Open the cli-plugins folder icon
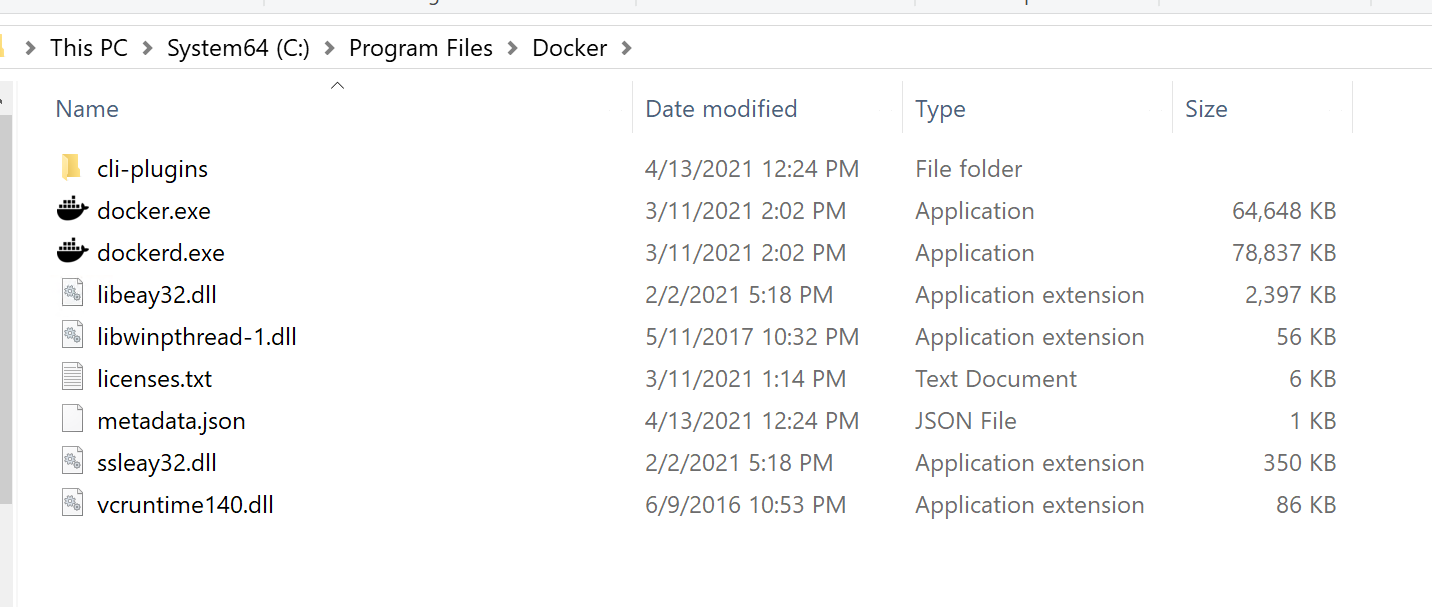 point(71,168)
